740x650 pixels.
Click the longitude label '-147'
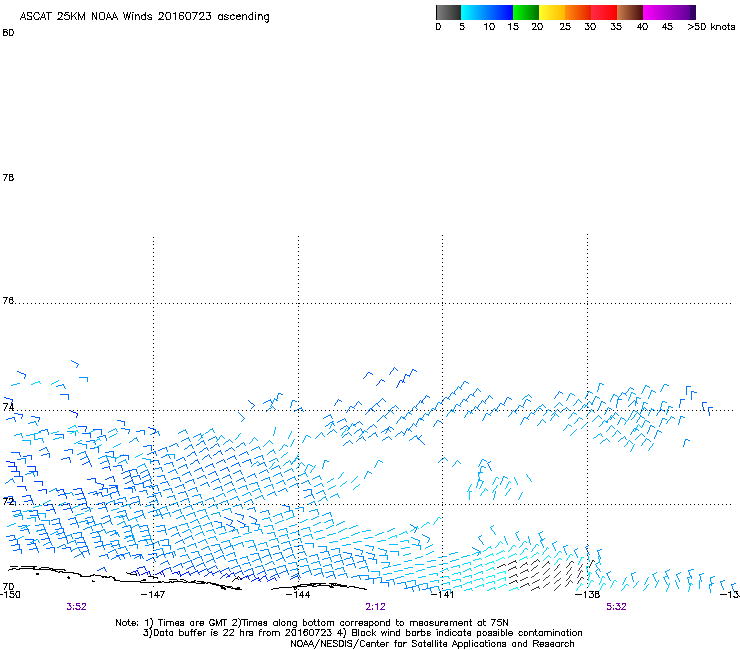(x=153, y=594)
